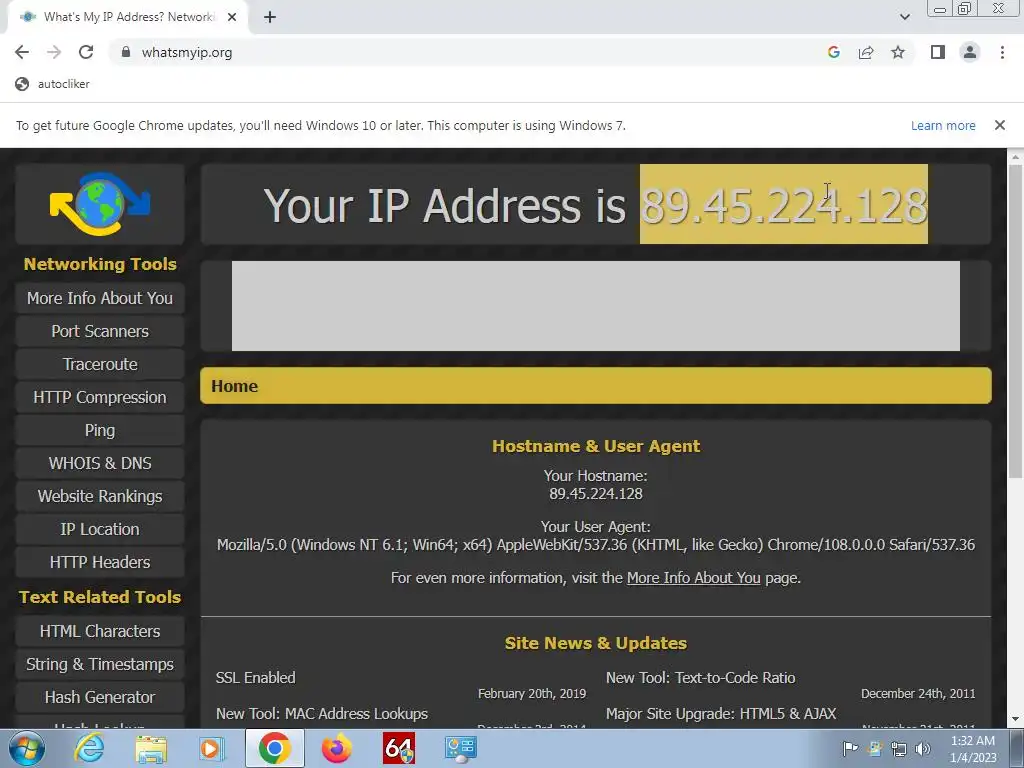The image size is (1024, 768).
Task: Go back using the browser back arrow
Action: pyautogui.click(x=22, y=52)
